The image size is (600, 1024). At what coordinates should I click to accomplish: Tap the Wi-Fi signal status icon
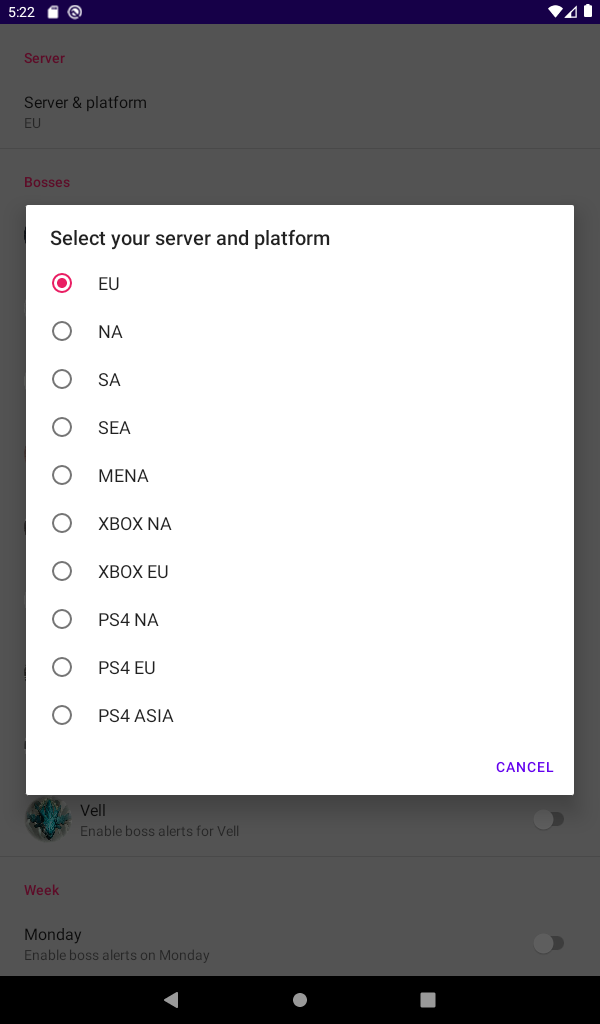pos(555,11)
